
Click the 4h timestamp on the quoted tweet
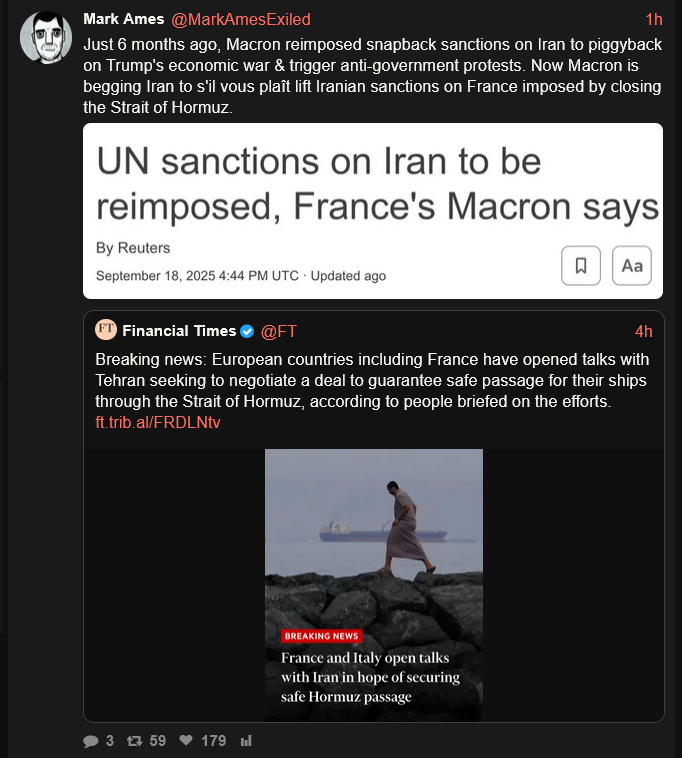pyautogui.click(x=643, y=331)
